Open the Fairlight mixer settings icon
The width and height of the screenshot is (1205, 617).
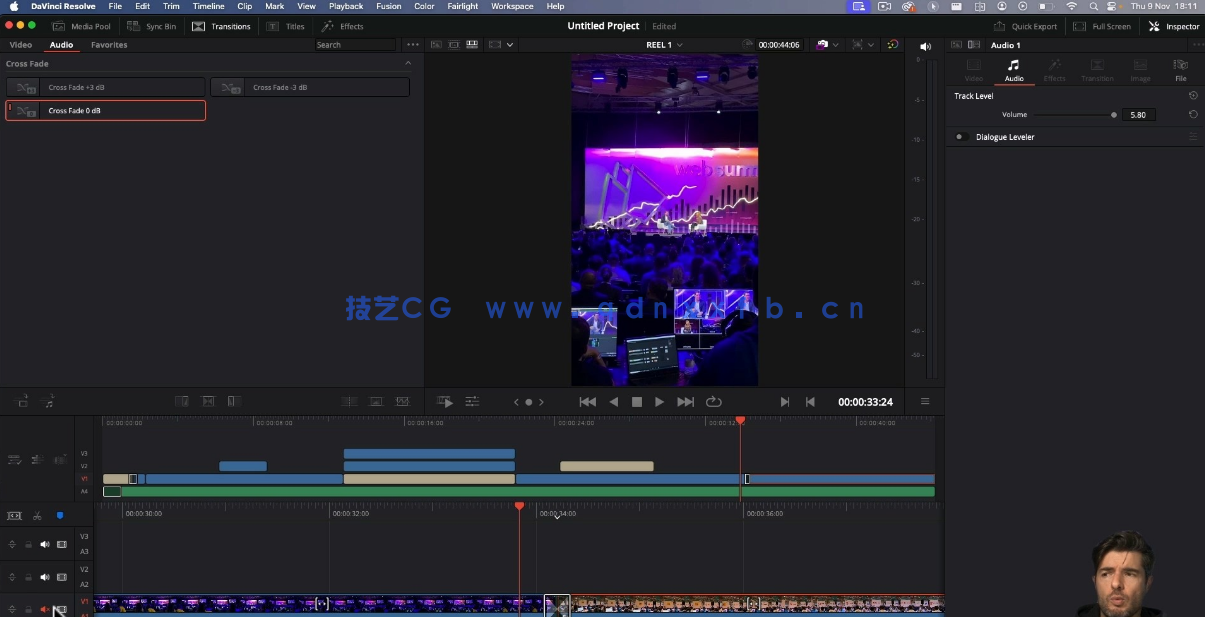point(471,401)
